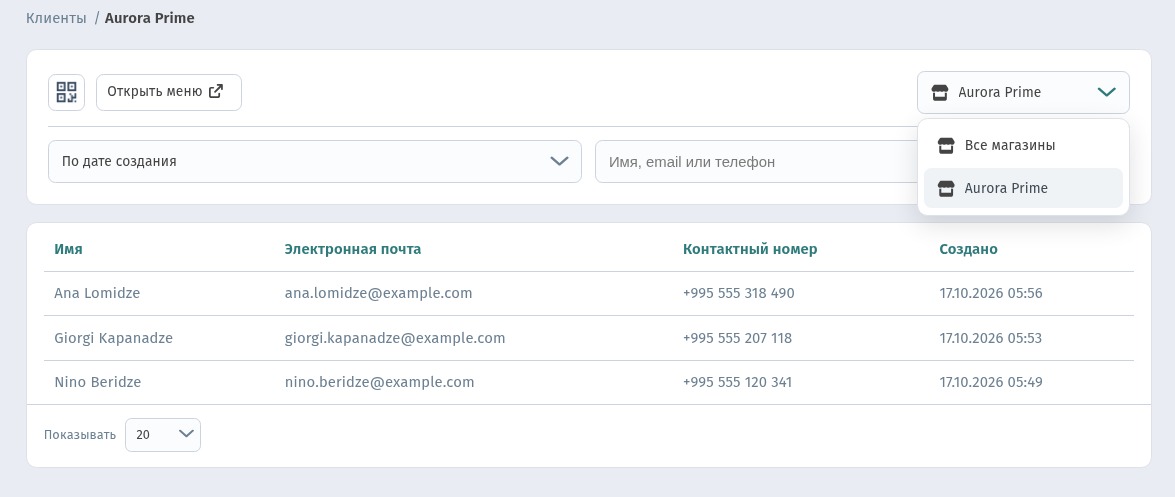Image resolution: width=1175 pixels, height=497 pixels.
Task: Click Aurora Prime in the breadcrumb
Action: coord(149,18)
